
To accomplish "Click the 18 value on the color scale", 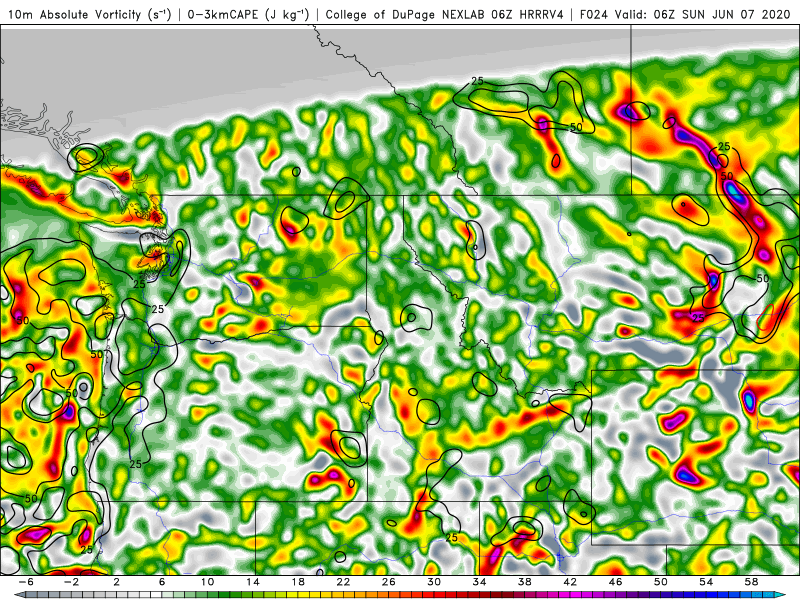I will [298, 582].
